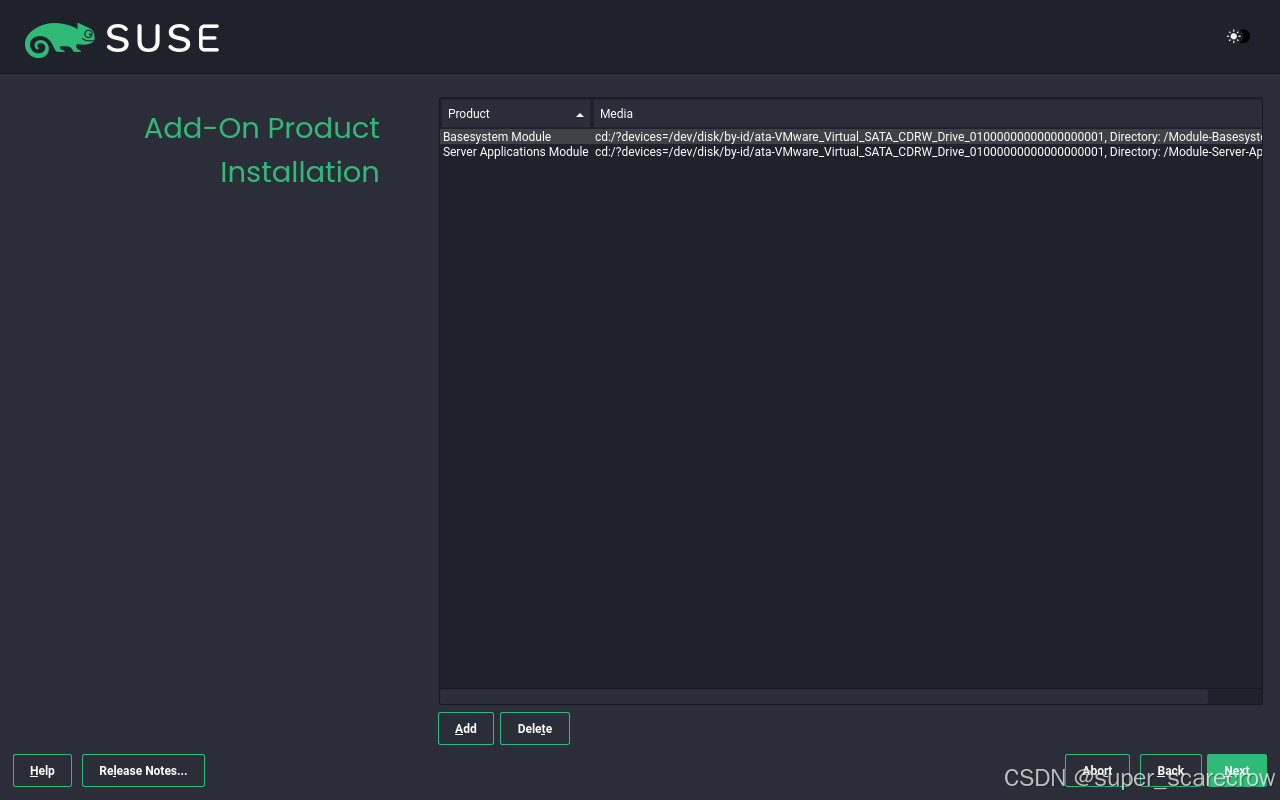1280x800 pixels.
Task: Proceed with the Next button
Action: coord(1237,771)
